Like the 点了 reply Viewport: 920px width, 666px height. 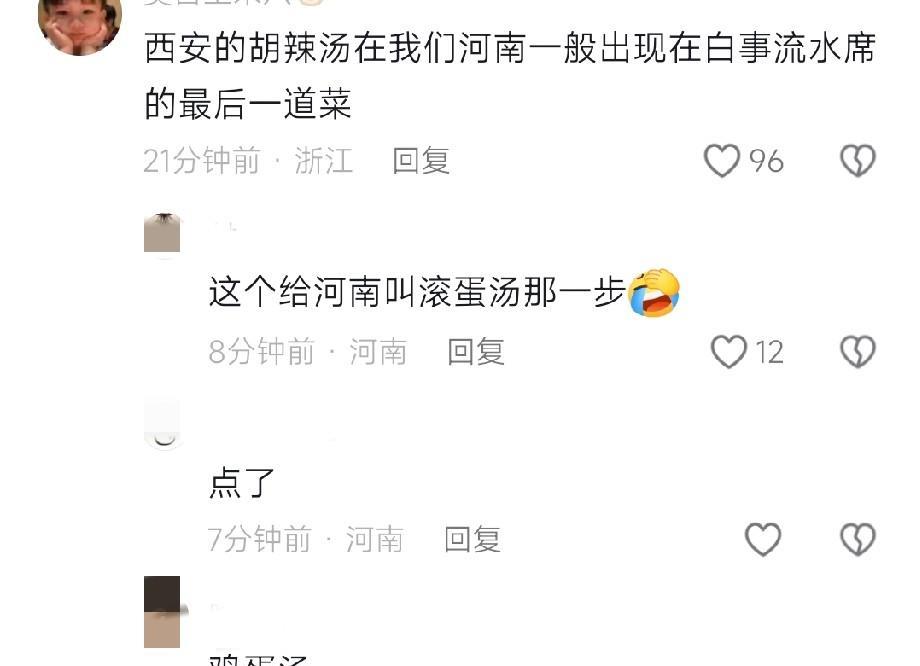point(763,539)
